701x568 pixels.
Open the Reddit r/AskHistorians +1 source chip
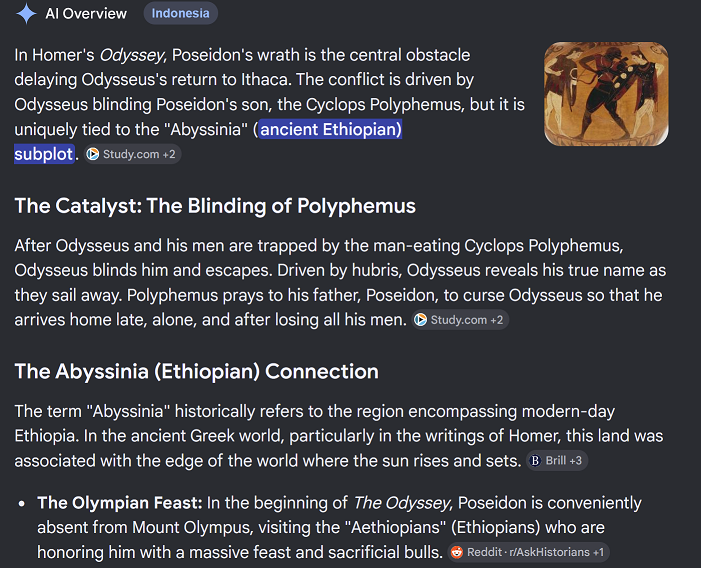coord(528,552)
